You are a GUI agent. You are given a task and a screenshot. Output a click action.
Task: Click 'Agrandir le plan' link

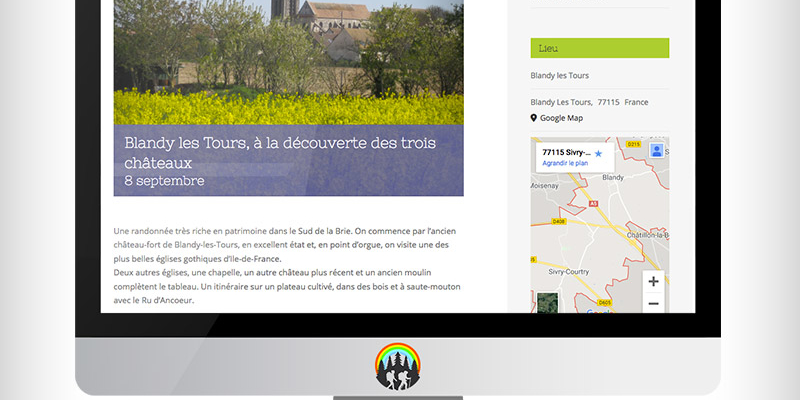coord(565,163)
